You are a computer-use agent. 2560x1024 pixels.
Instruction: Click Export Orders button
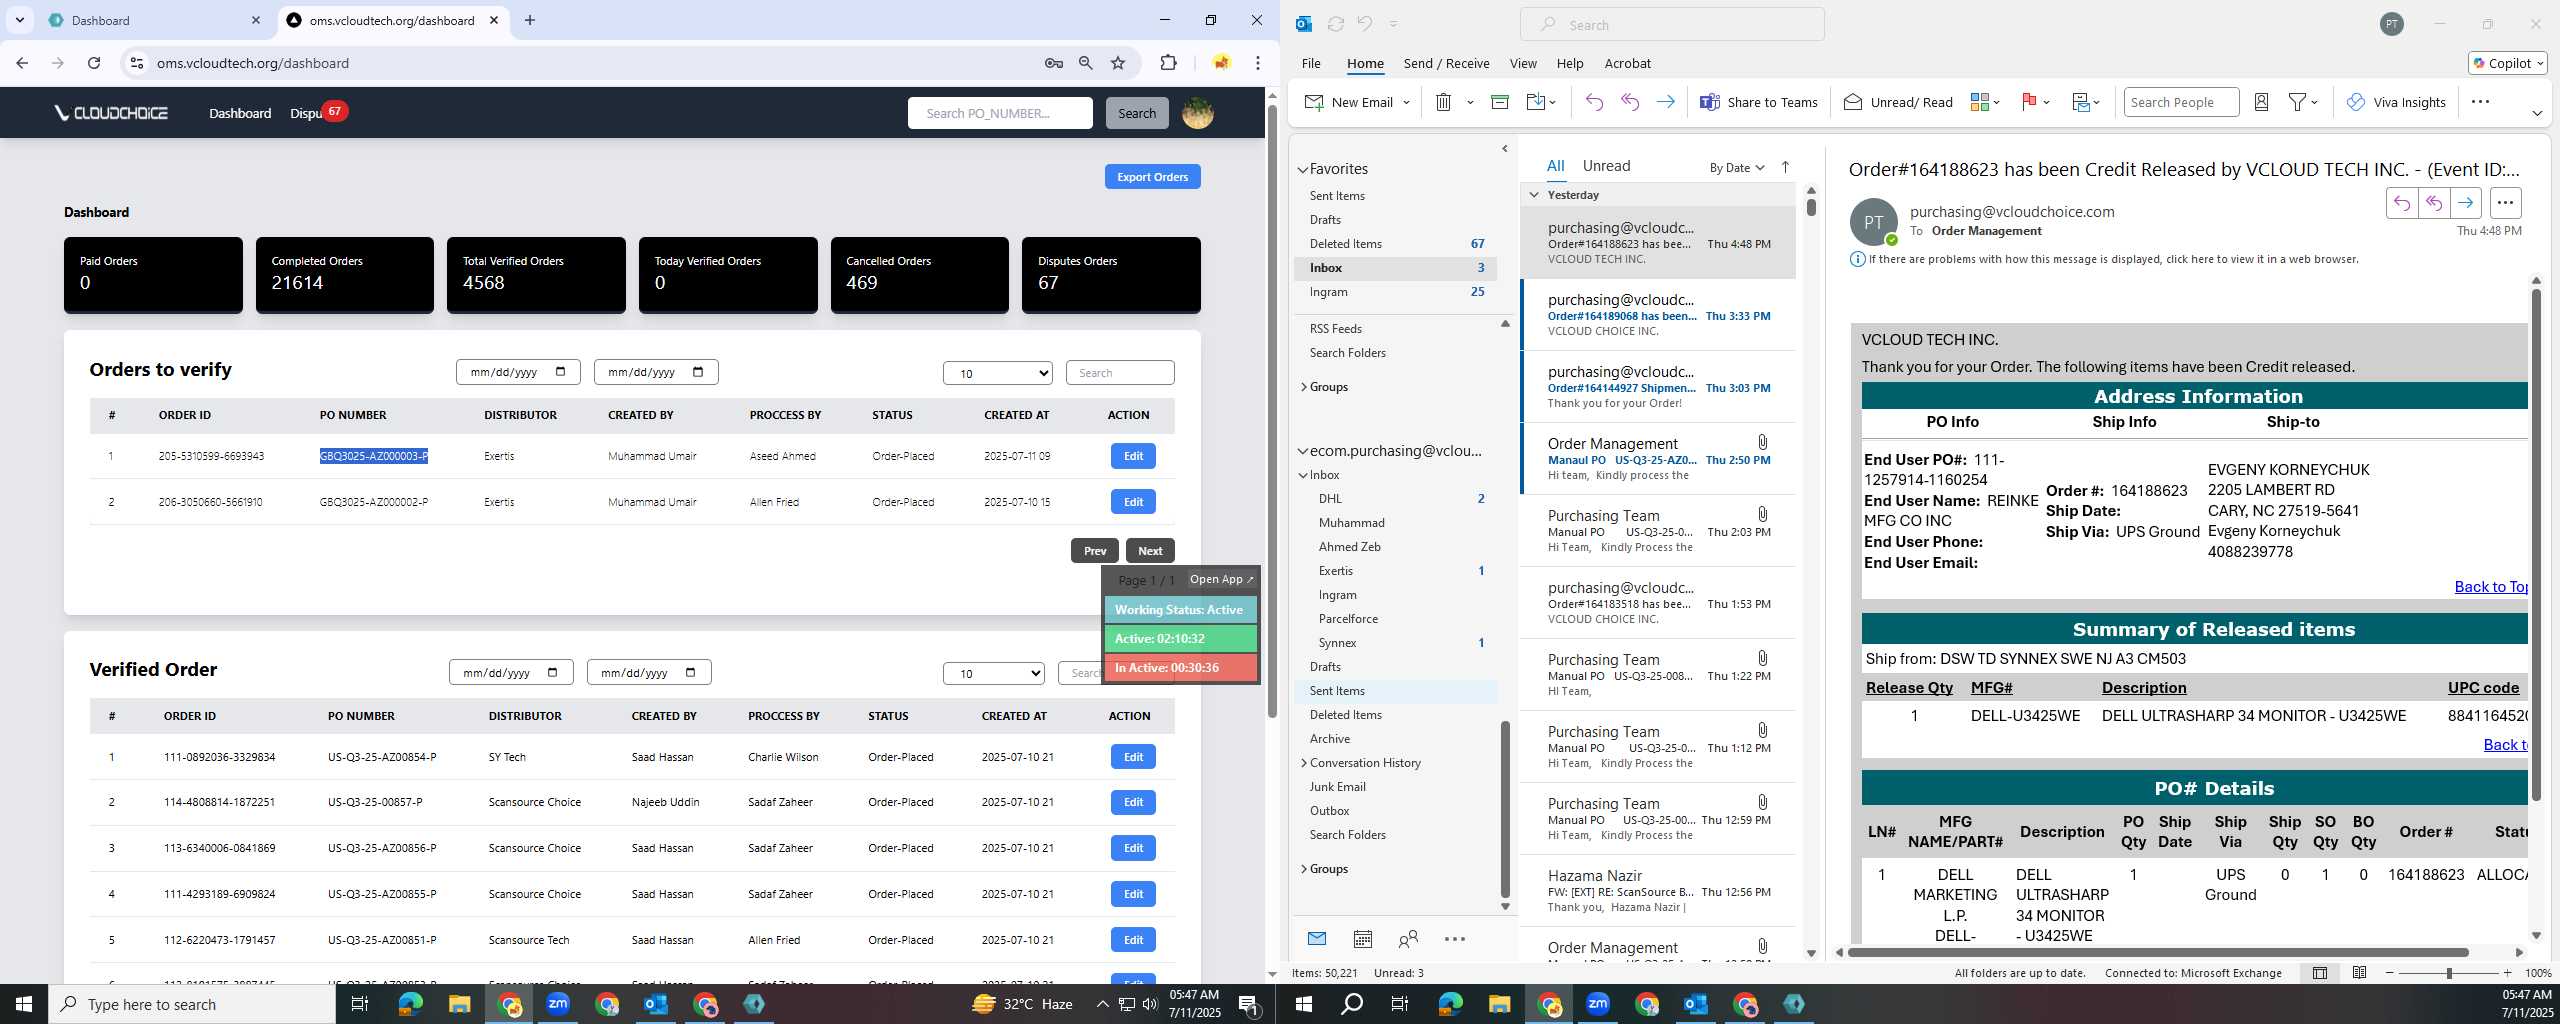1152,177
